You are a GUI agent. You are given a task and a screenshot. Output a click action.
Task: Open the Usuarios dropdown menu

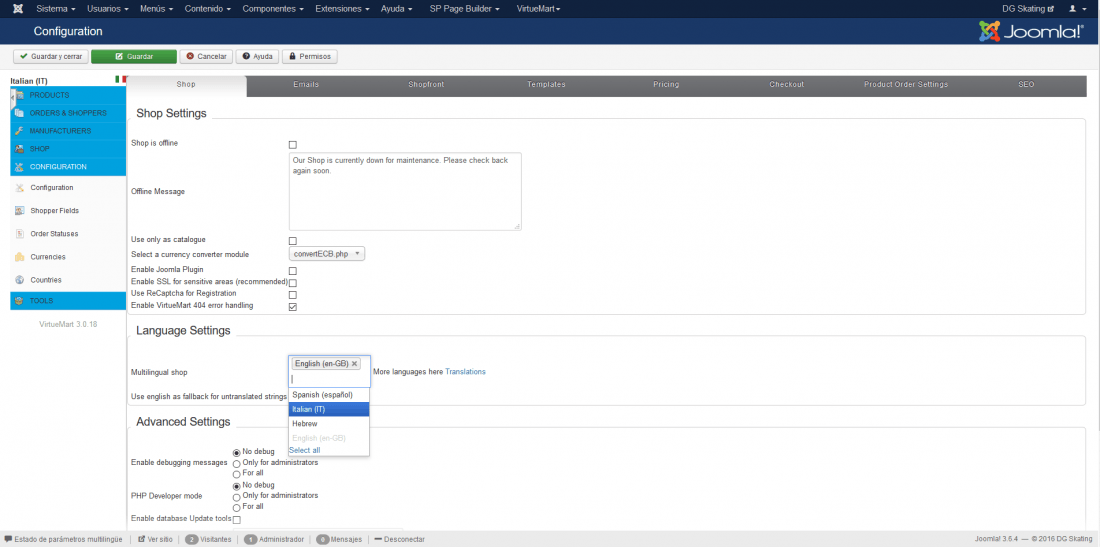click(x=108, y=8)
